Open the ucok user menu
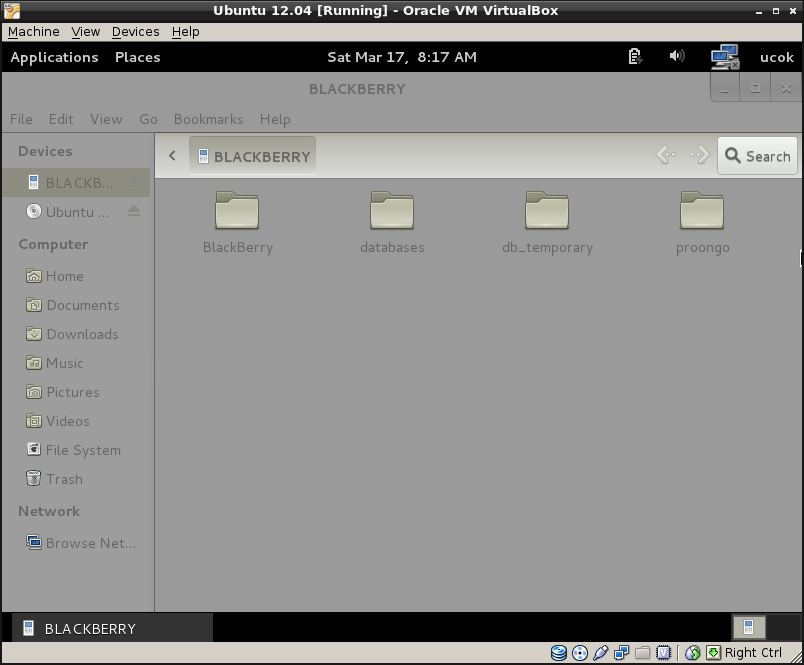Viewport: 804px width, 665px height. pos(776,57)
